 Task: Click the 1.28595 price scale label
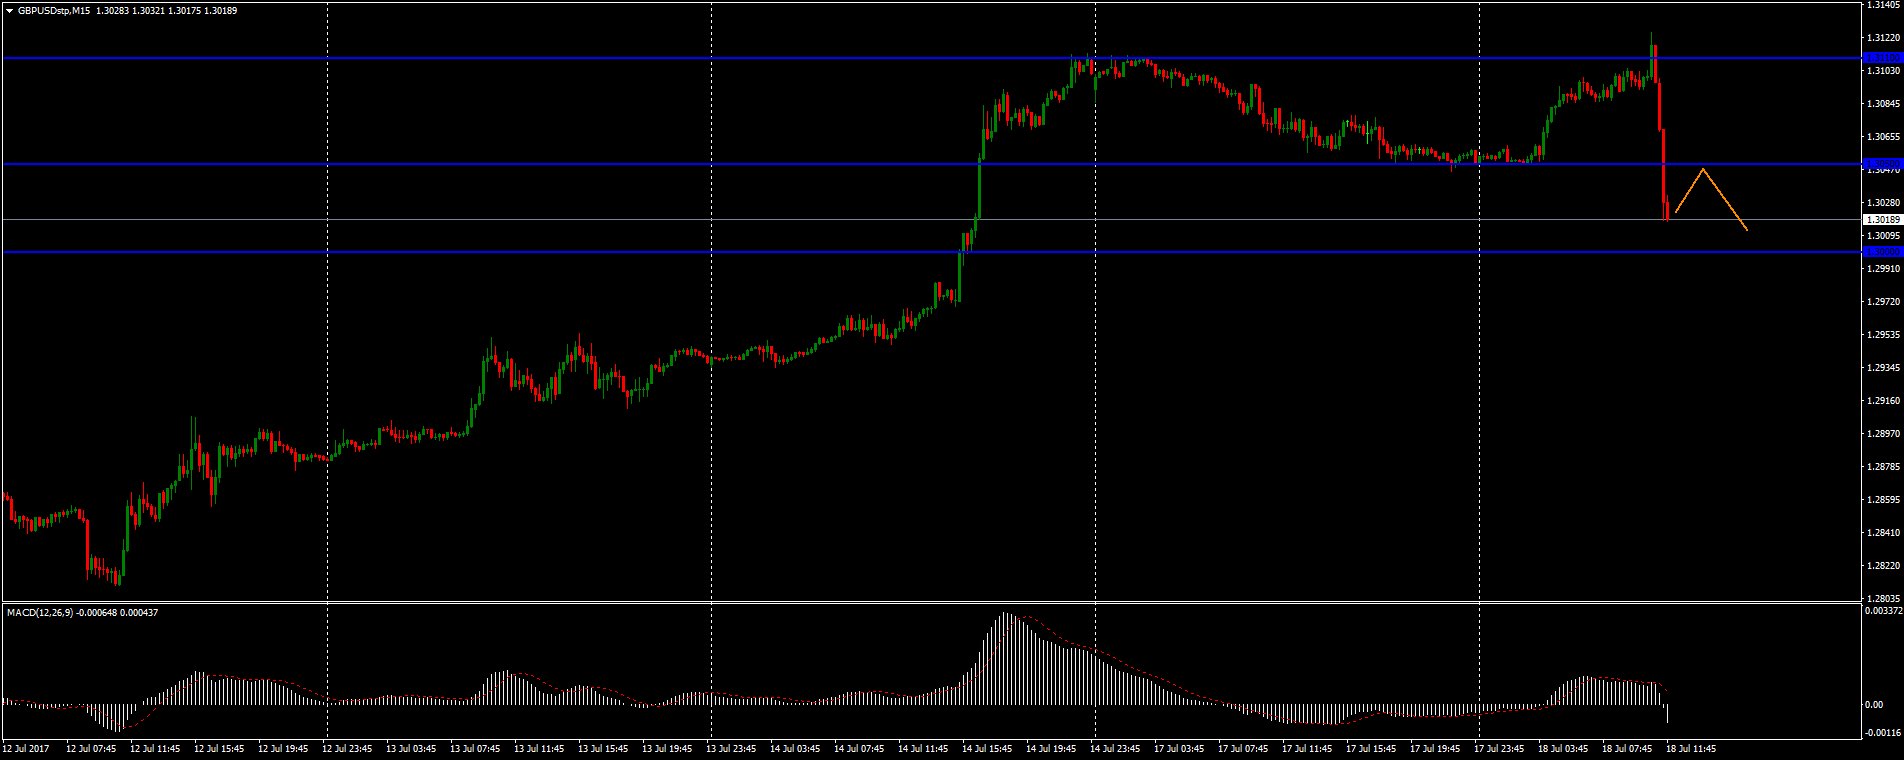1884,500
